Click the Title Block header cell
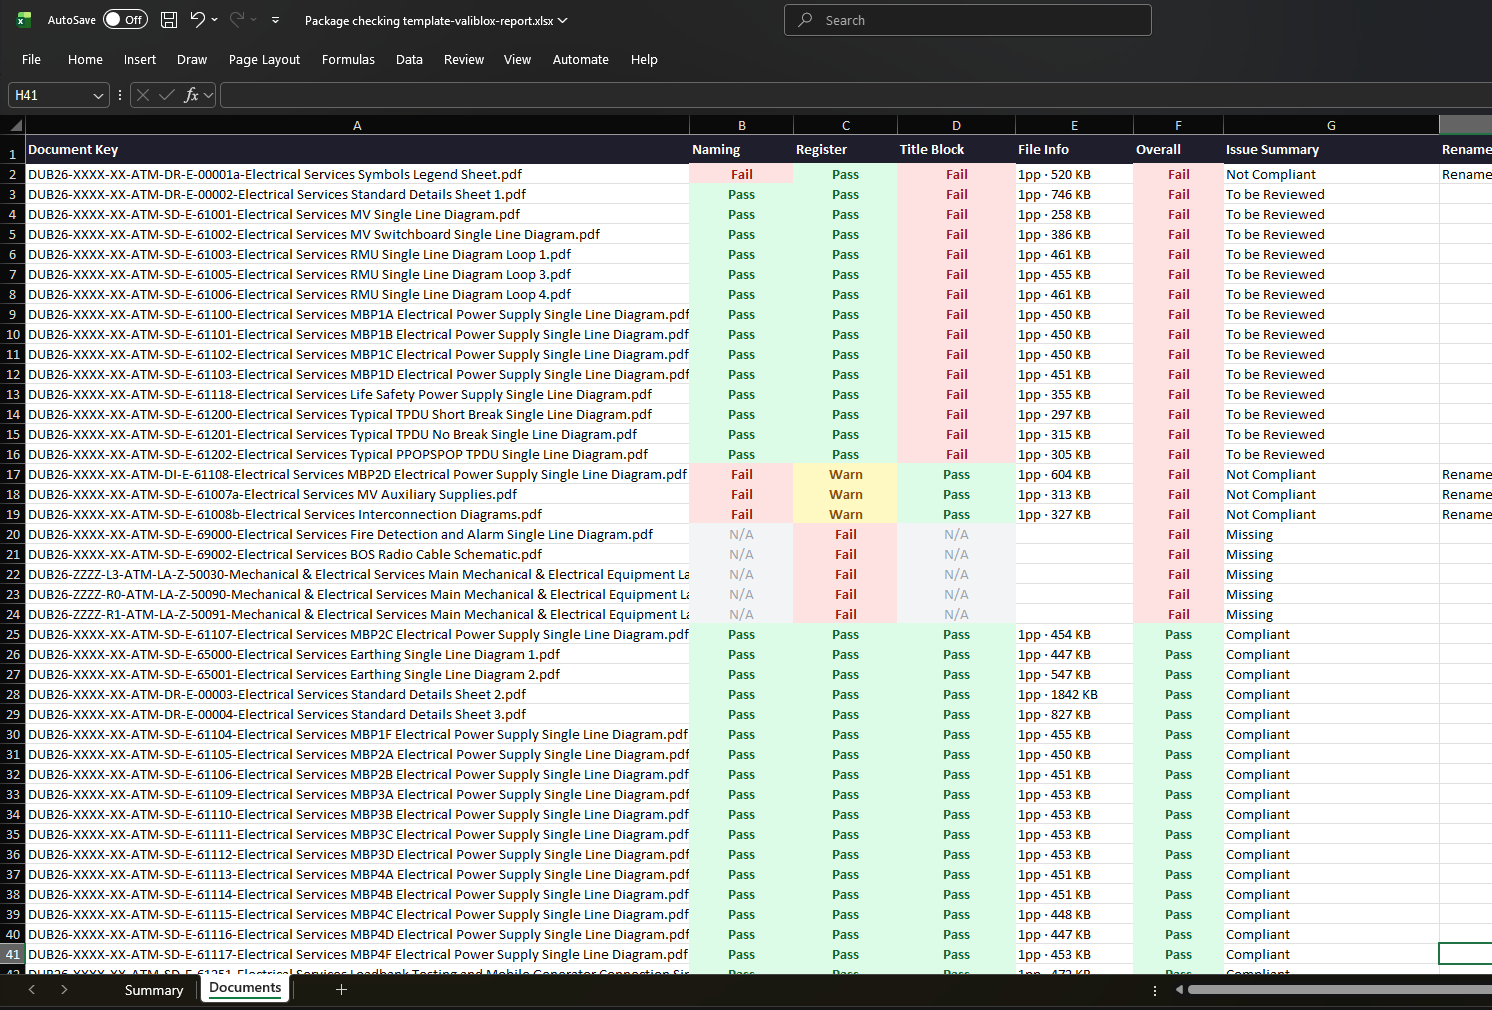Image resolution: width=1492 pixels, height=1010 pixels. pos(956,149)
